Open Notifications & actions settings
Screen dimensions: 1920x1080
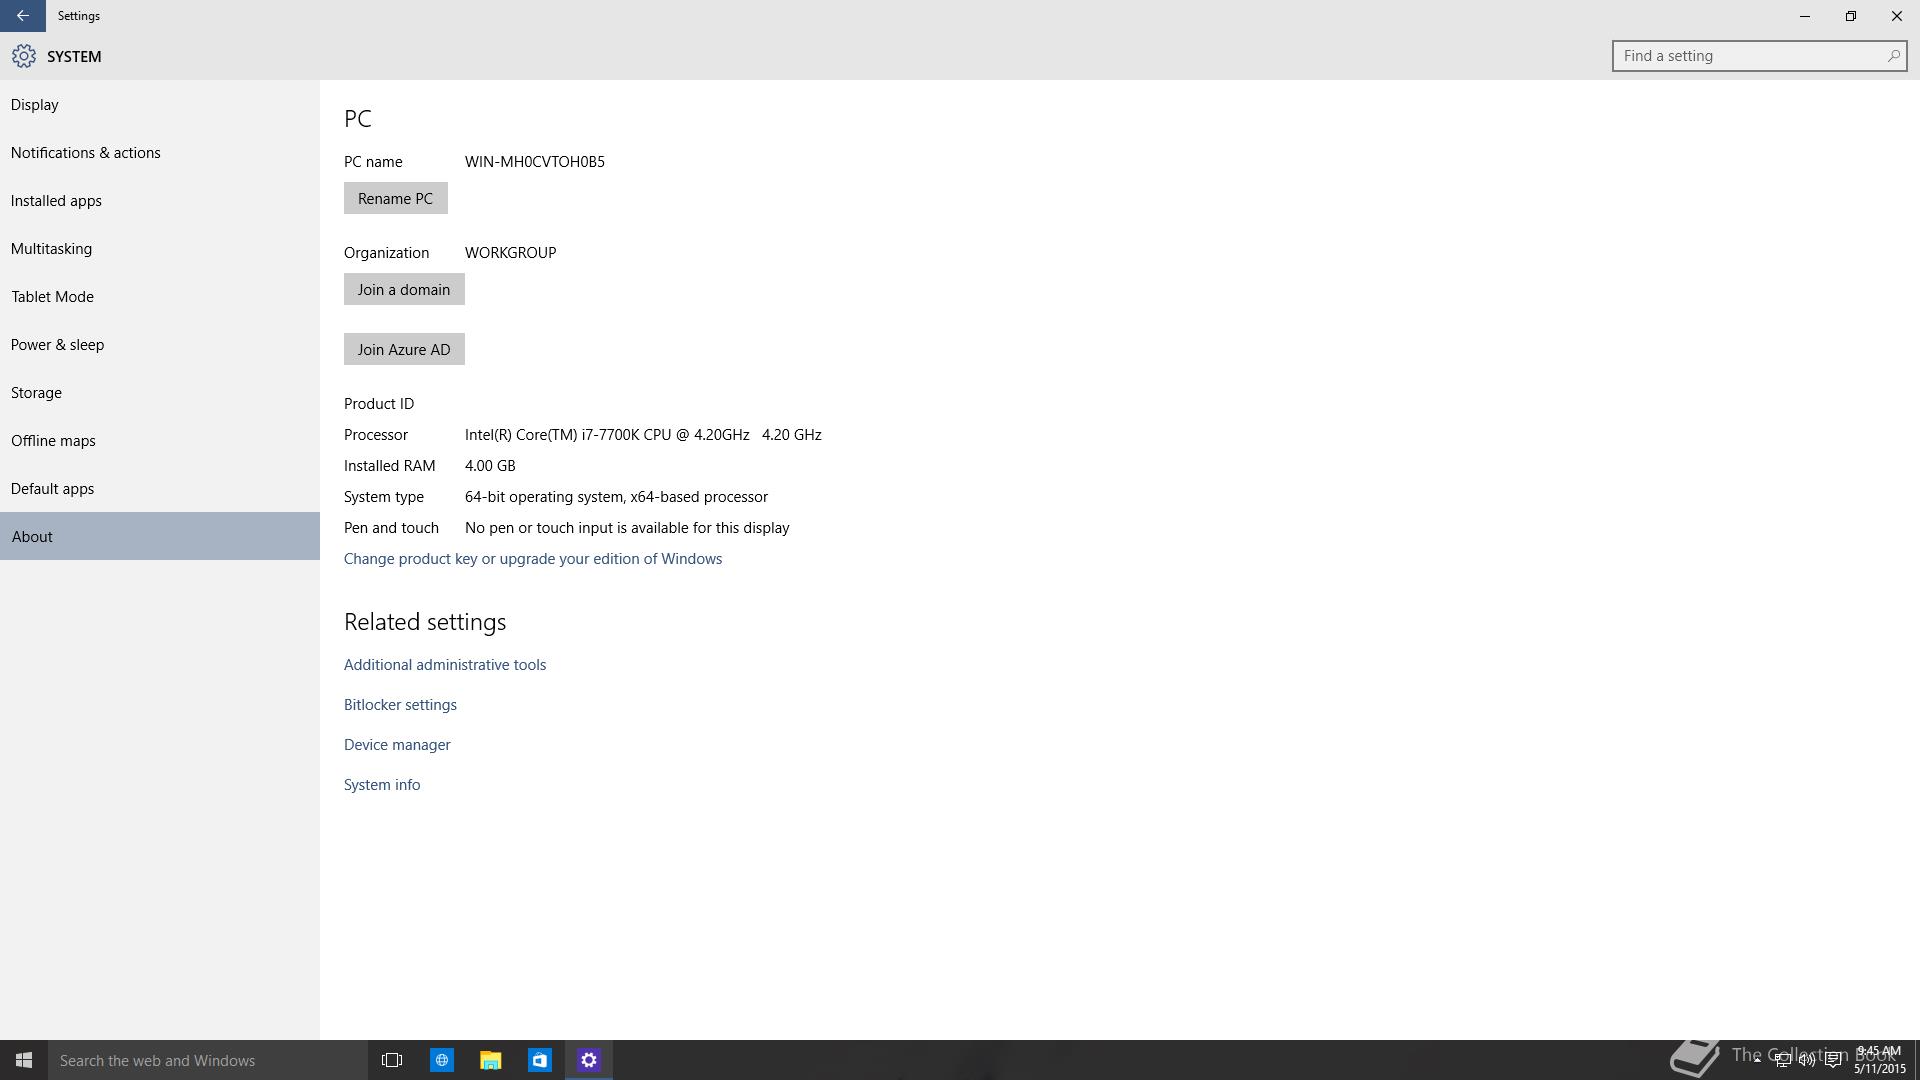[160, 152]
